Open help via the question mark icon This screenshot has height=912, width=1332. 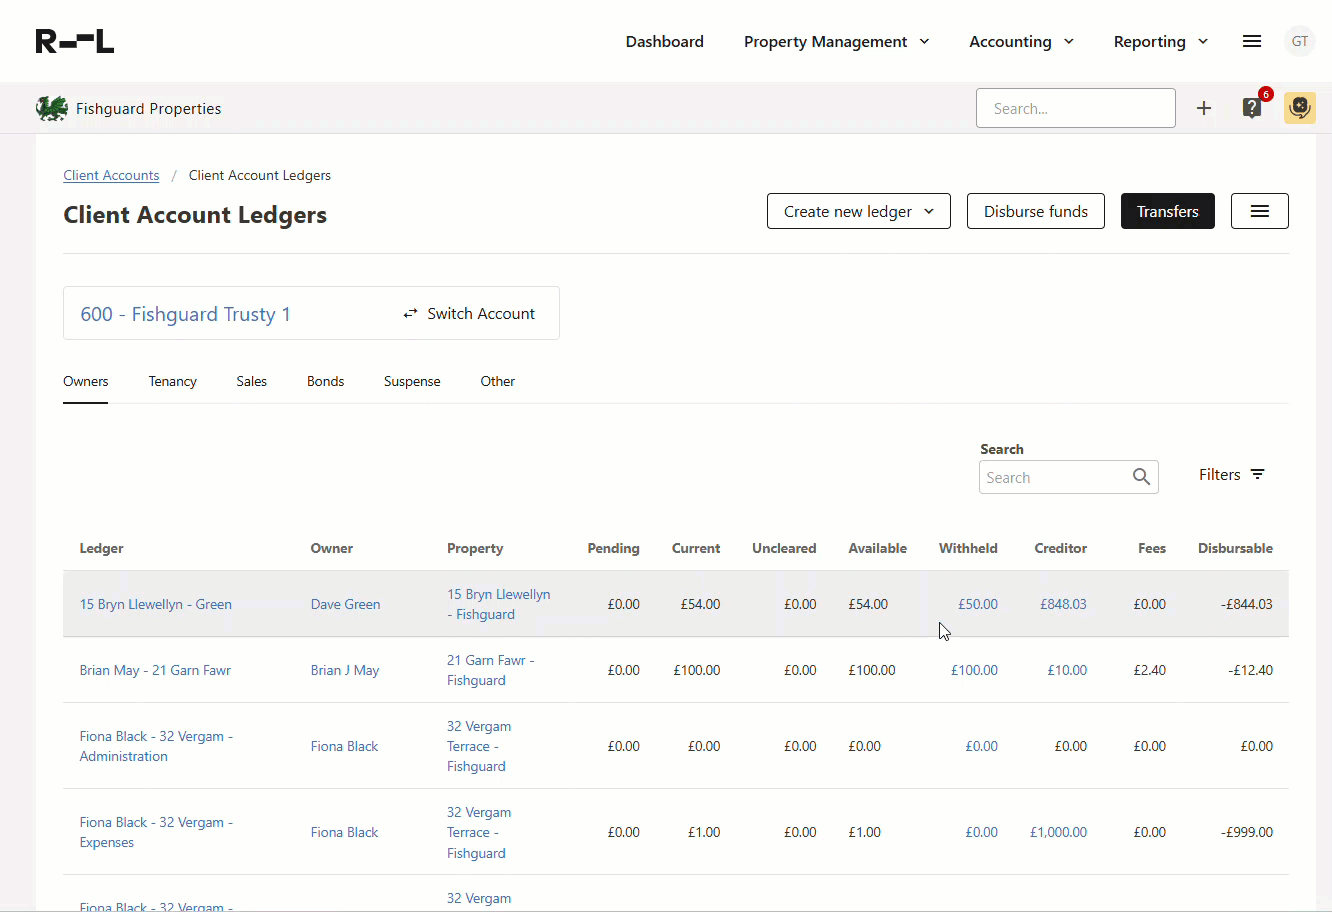(x=1251, y=108)
